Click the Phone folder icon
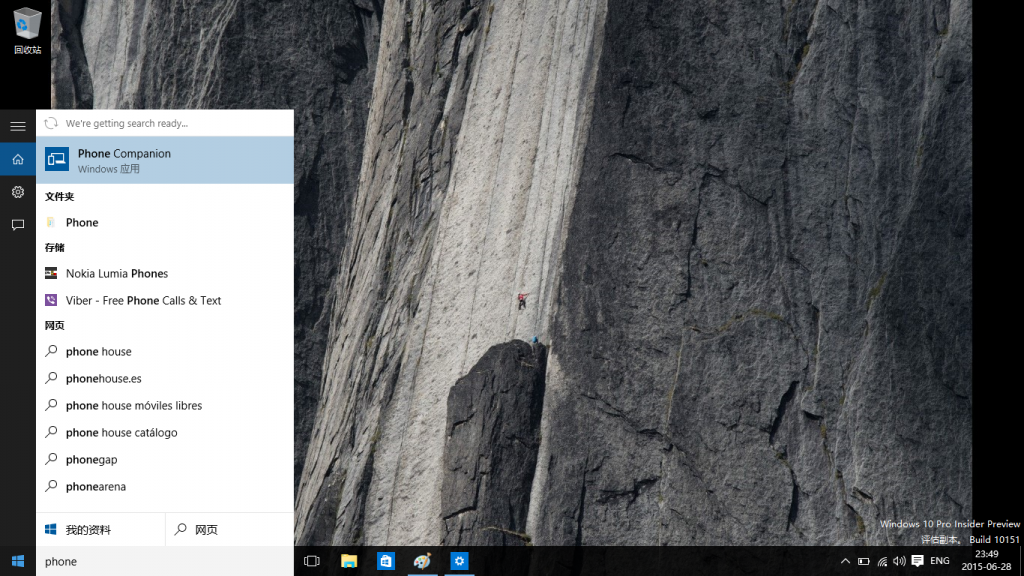Screen dimensions: 1024x576 [51, 223]
